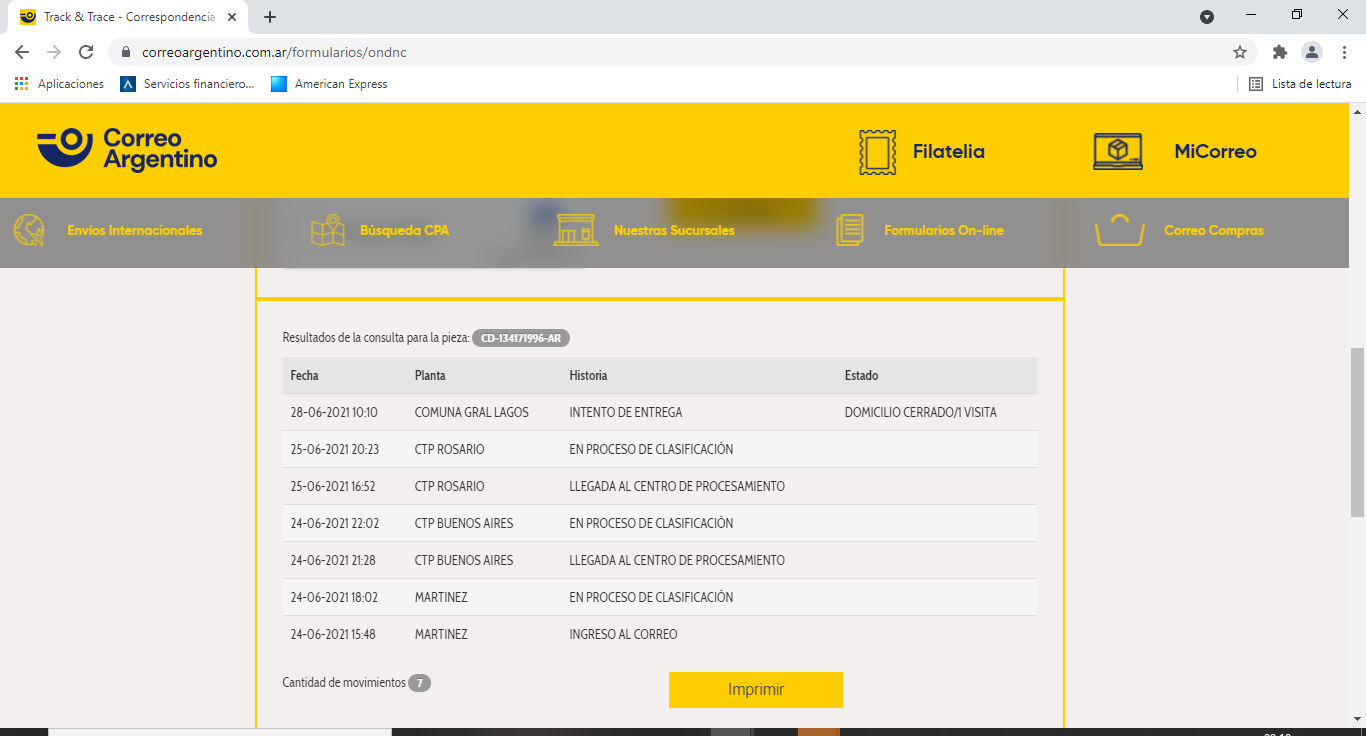The width and height of the screenshot is (1366, 736).
Task: Open the Chrome profile avatar menu
Action: (1312, 52)
